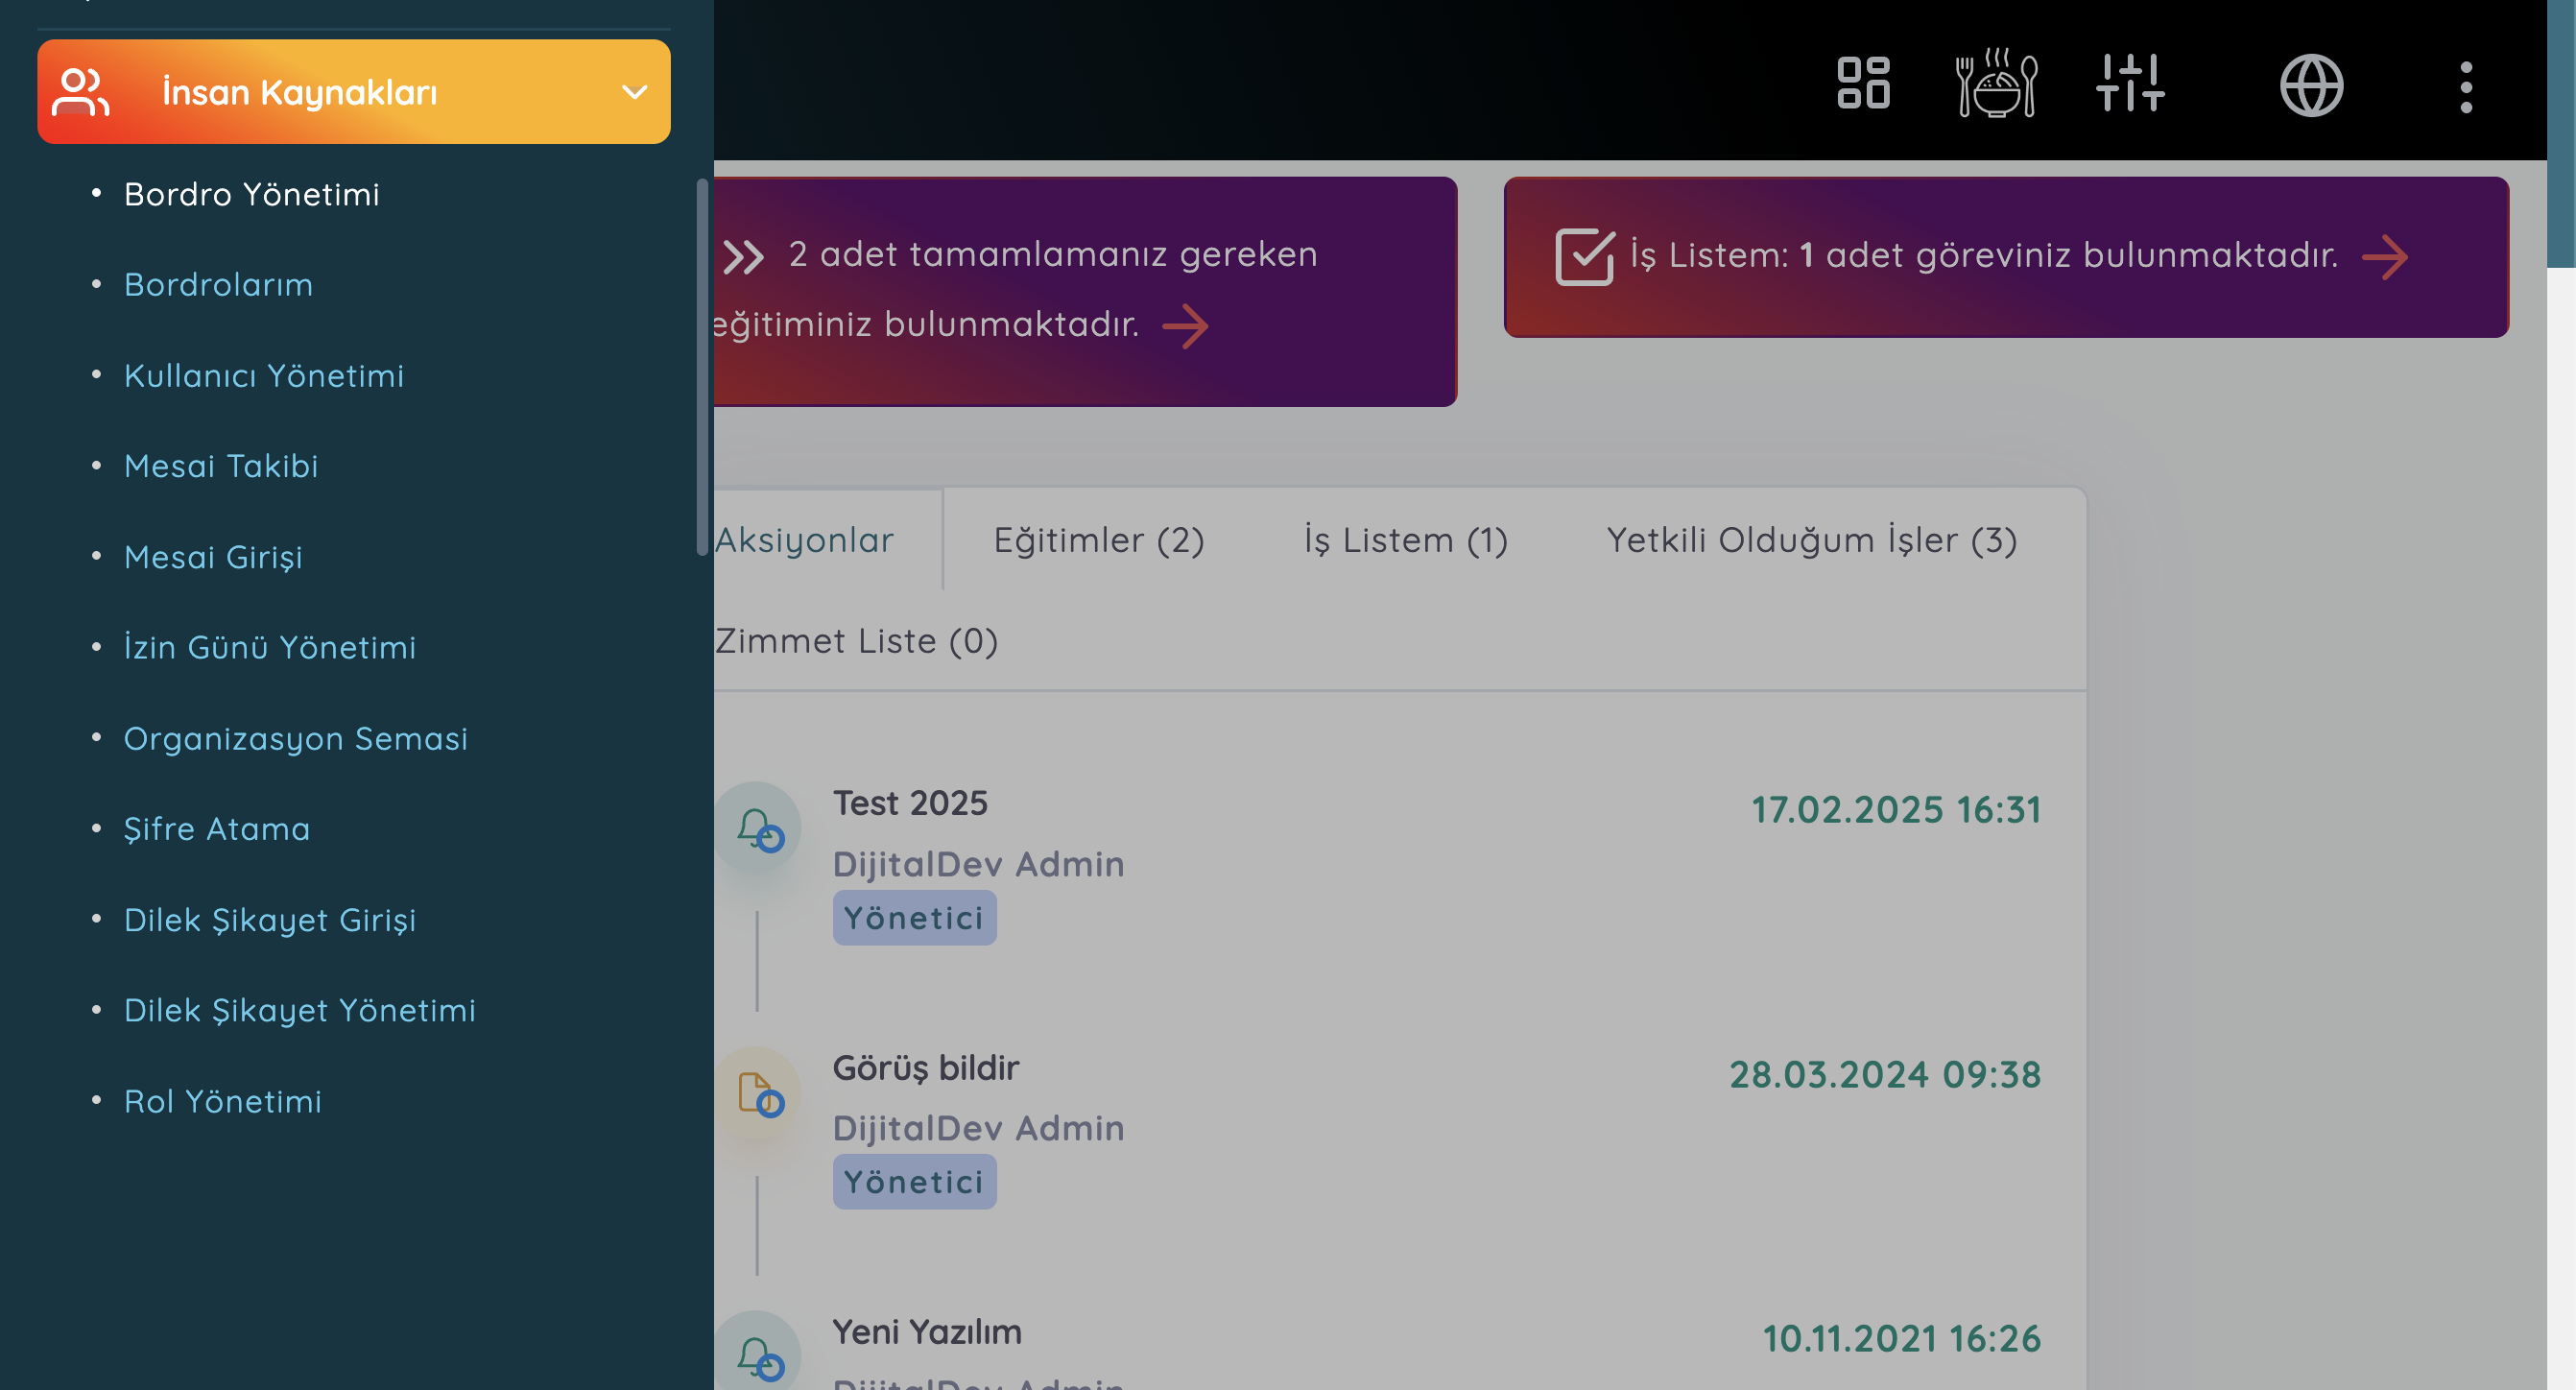The width and height of the screenshot is (2576, 1390).
Task: Click the sidebar vertical scrollbar
Action: click(x=702, y=367)
